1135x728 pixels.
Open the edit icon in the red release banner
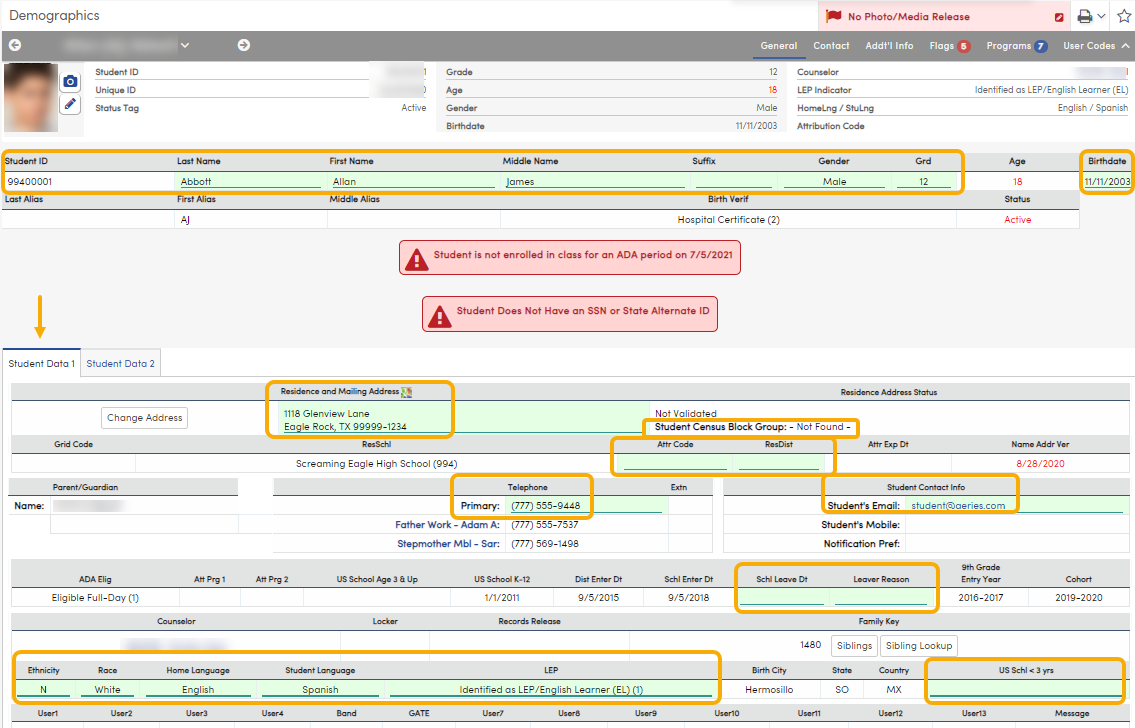coord(1058,17)
